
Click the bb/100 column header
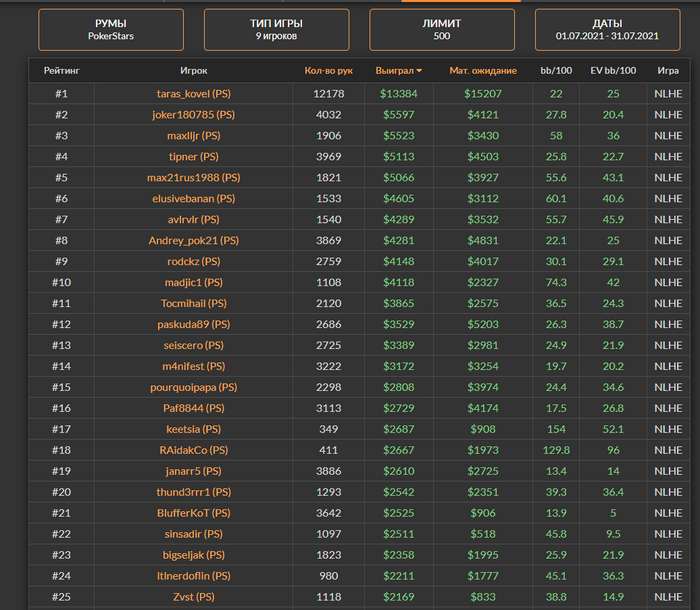[x=556, y=71]
